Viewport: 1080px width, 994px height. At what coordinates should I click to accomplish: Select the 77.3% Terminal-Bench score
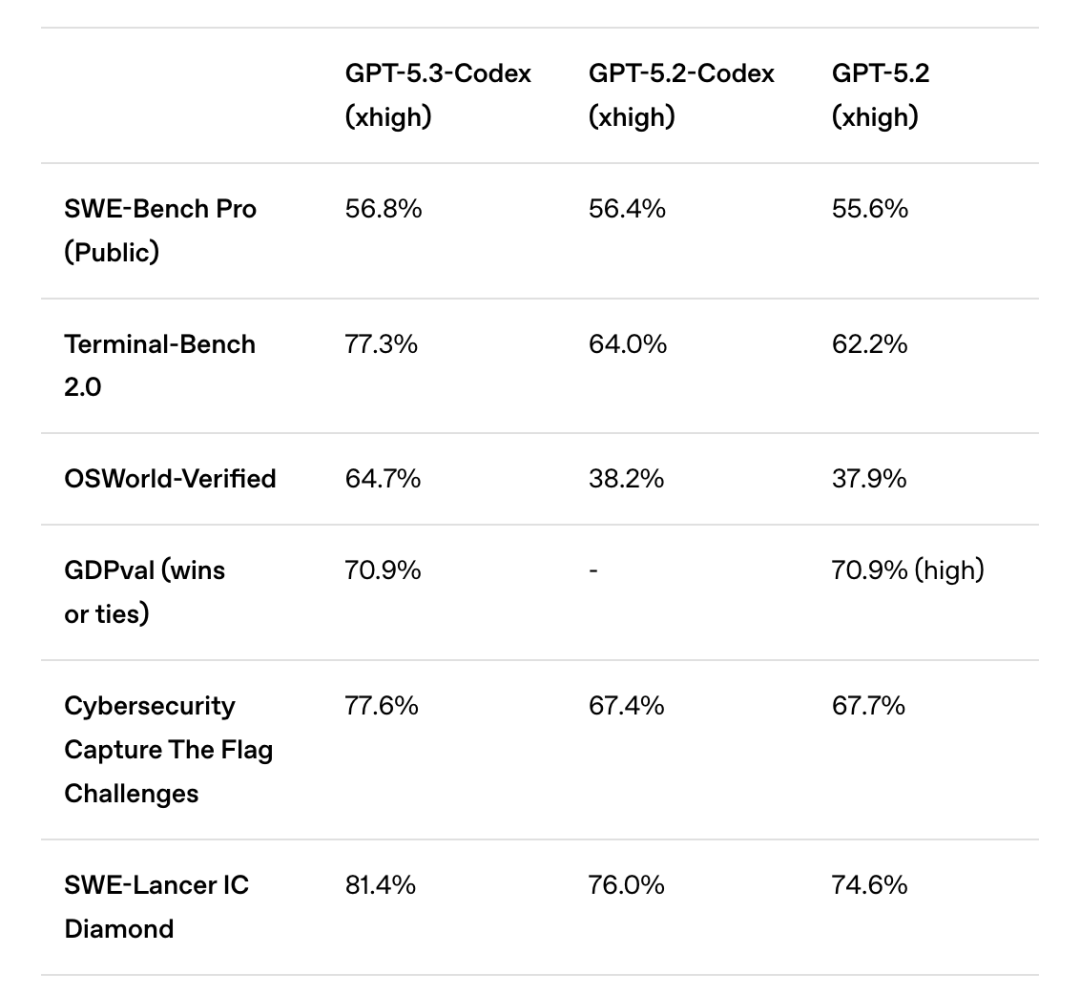coord(381,344)
